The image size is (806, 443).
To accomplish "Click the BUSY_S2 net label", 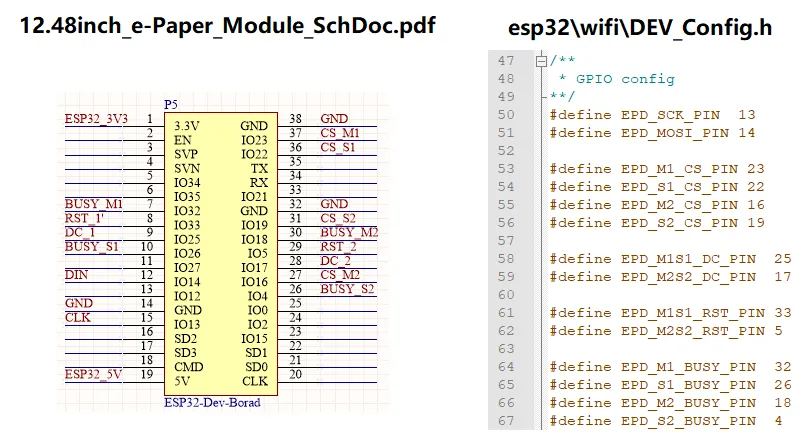I will (347, 289).
